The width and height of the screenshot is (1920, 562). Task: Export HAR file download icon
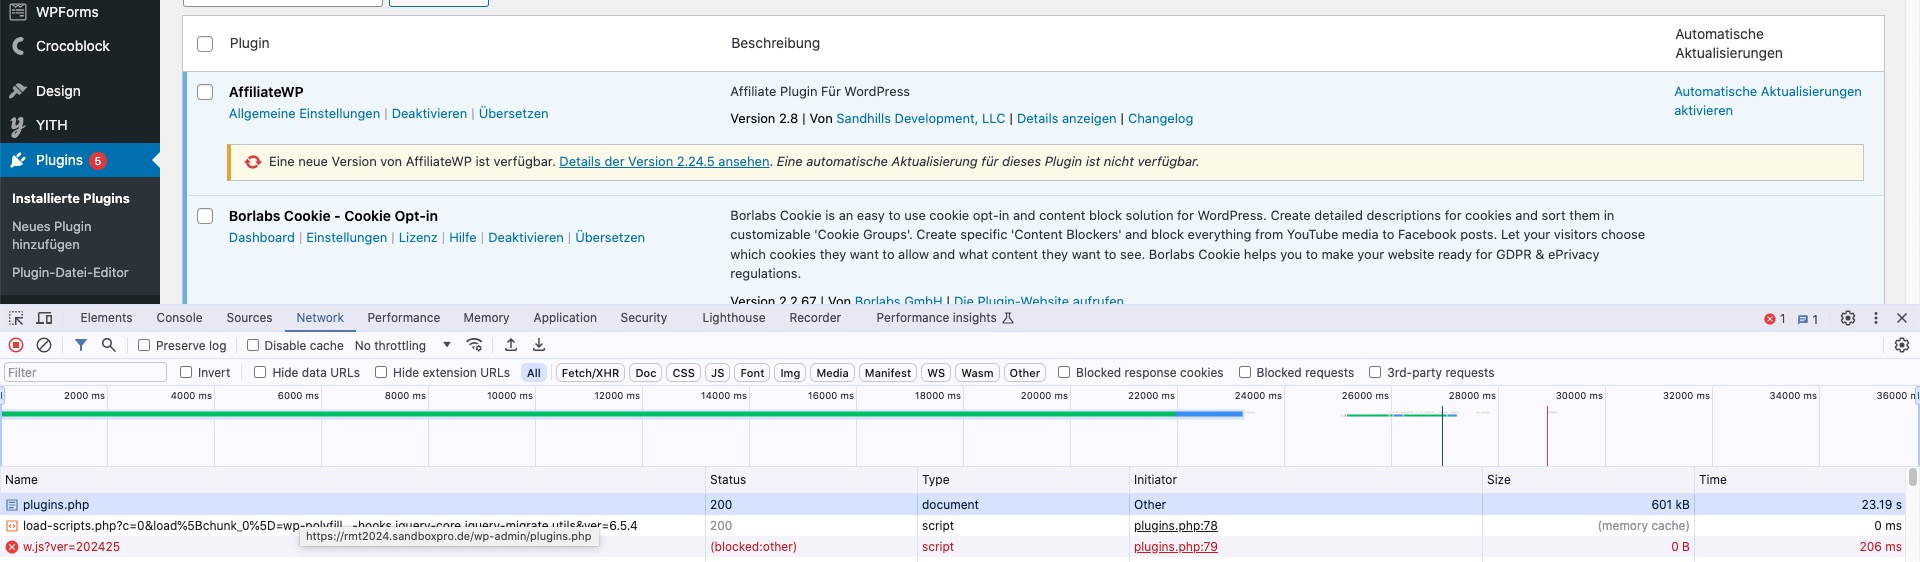point(539,345)
